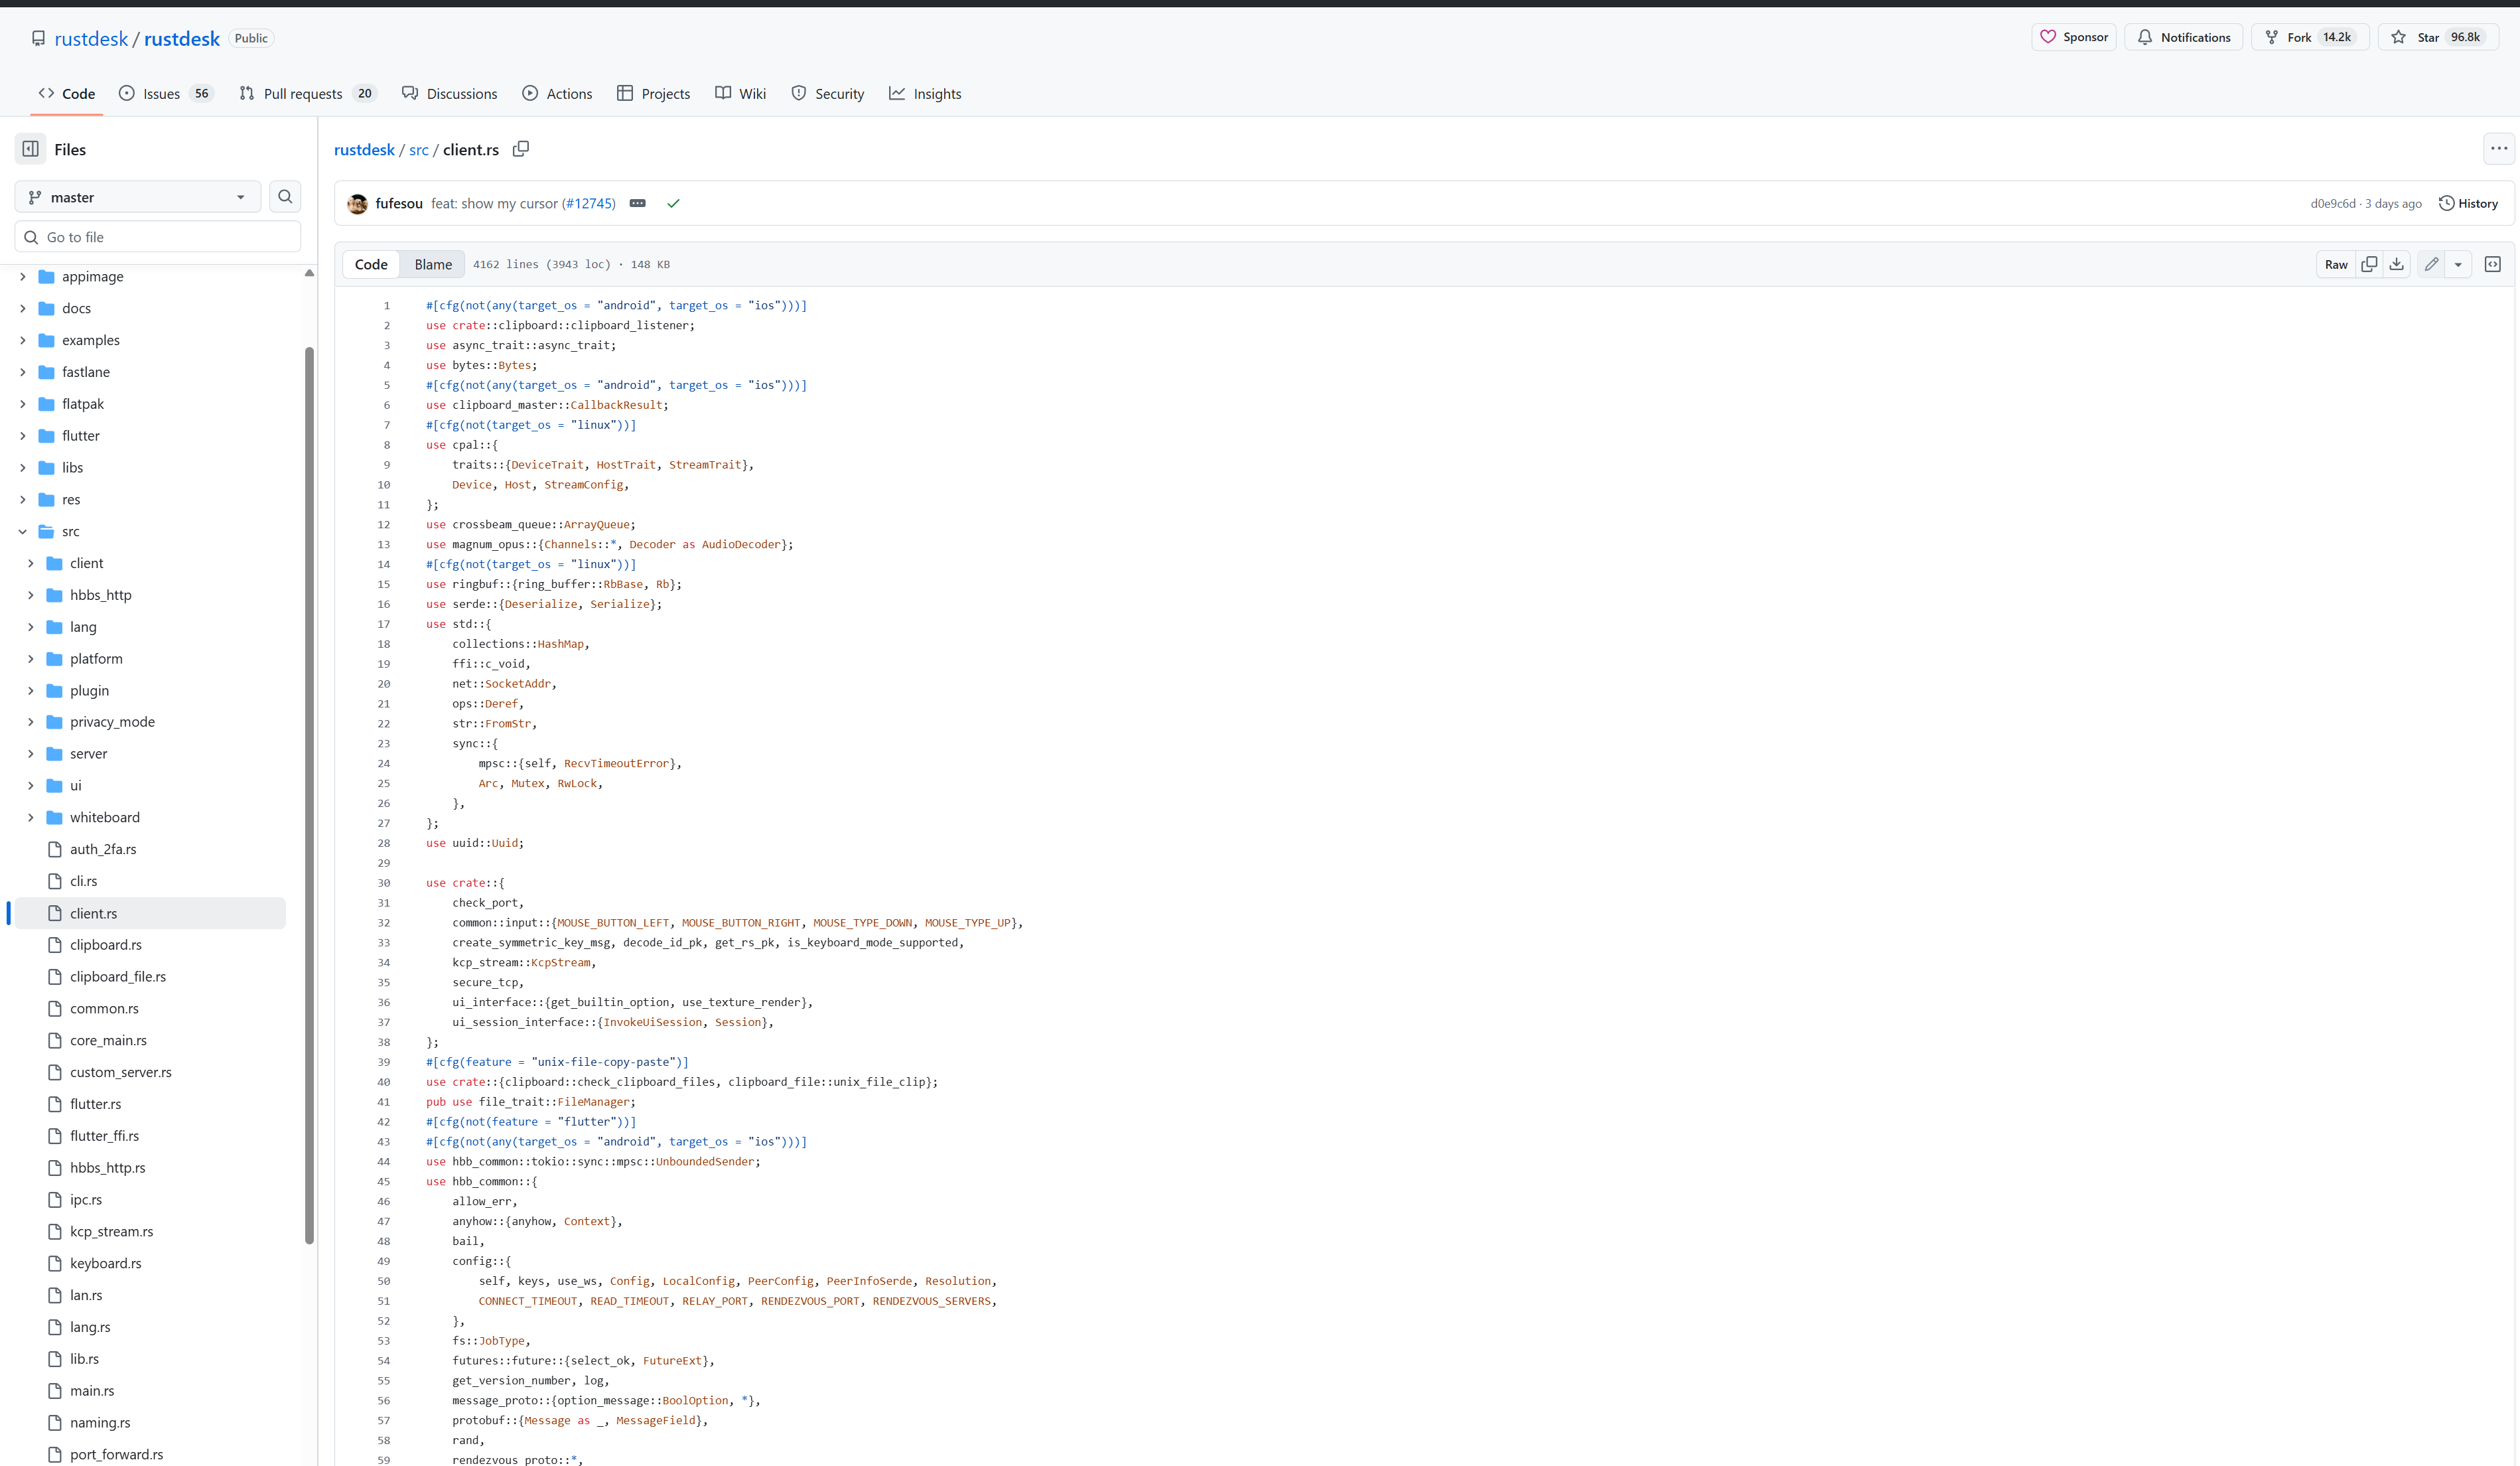Image resolution: width=2520 pixels, height=1466 pixels.
Task: Expand the privacy_mode folder
Action: coord(30,722)
